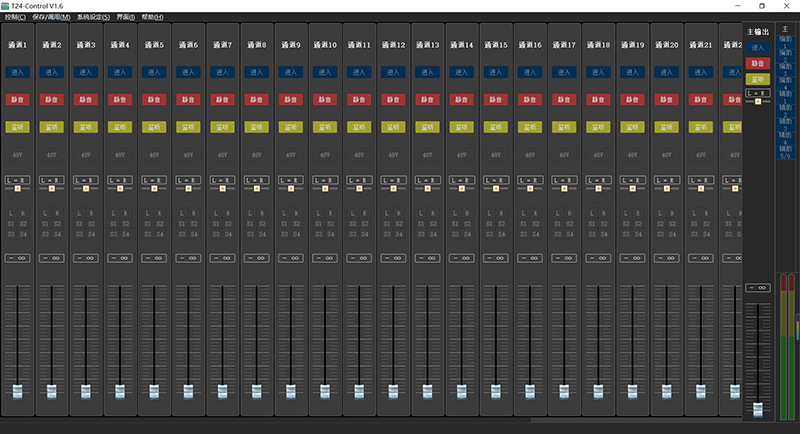Click the main output fader handle
800x434 pixels.
click(758, 408)
